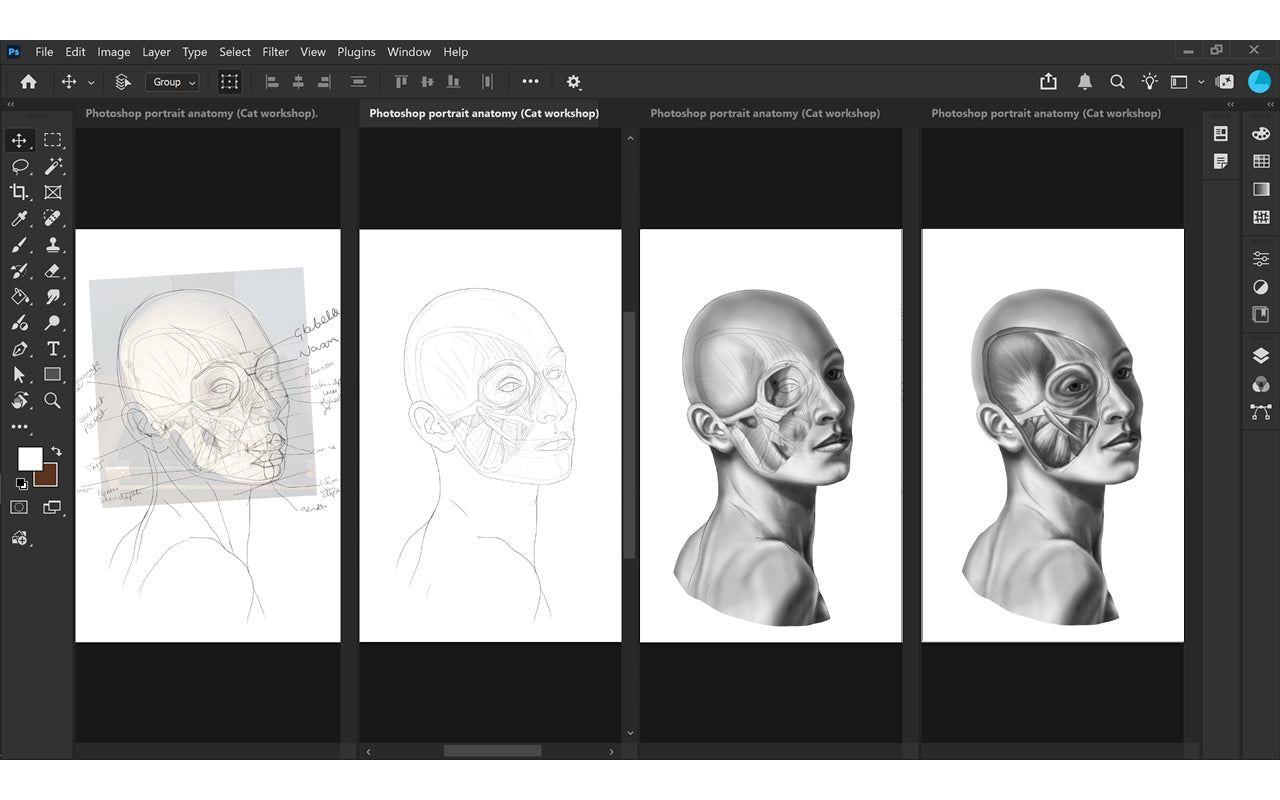1280x800 pixels.
Task: Open the Plugins menu
Action: 356,52
